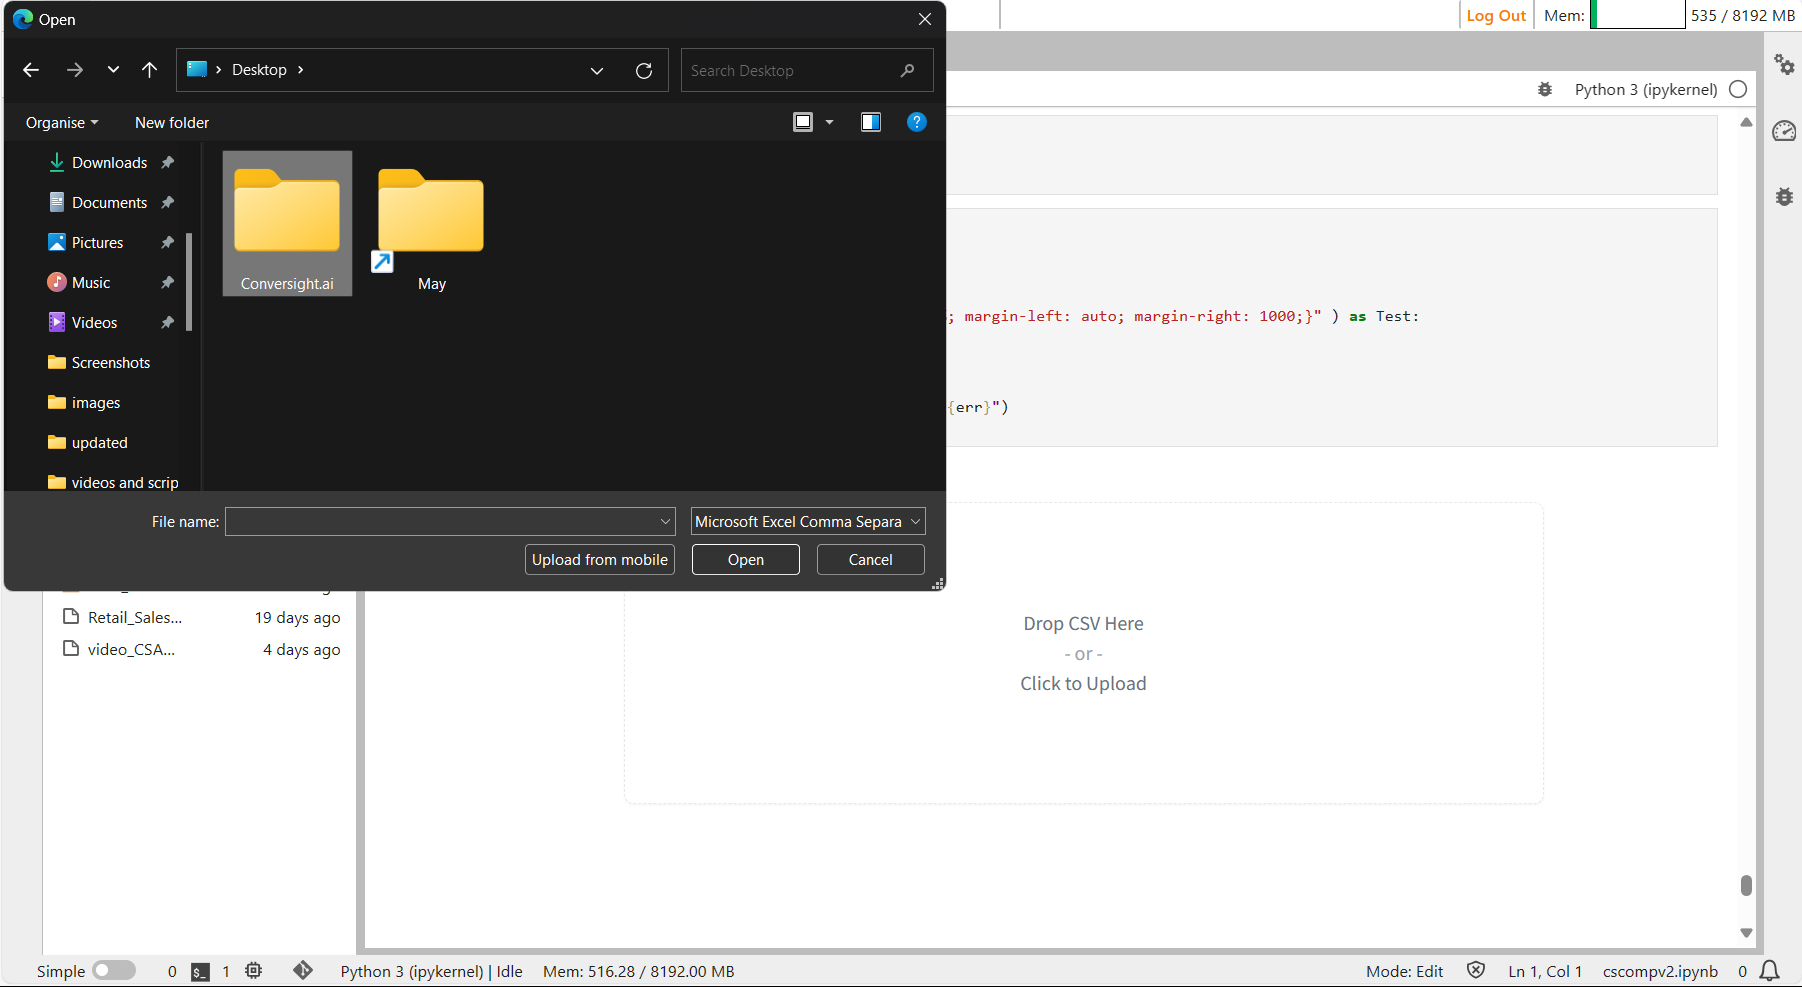Viewport: 1802px width, 987px height.
Task: Click notebook scrollbar thumb
Action: click(1746, 885)
